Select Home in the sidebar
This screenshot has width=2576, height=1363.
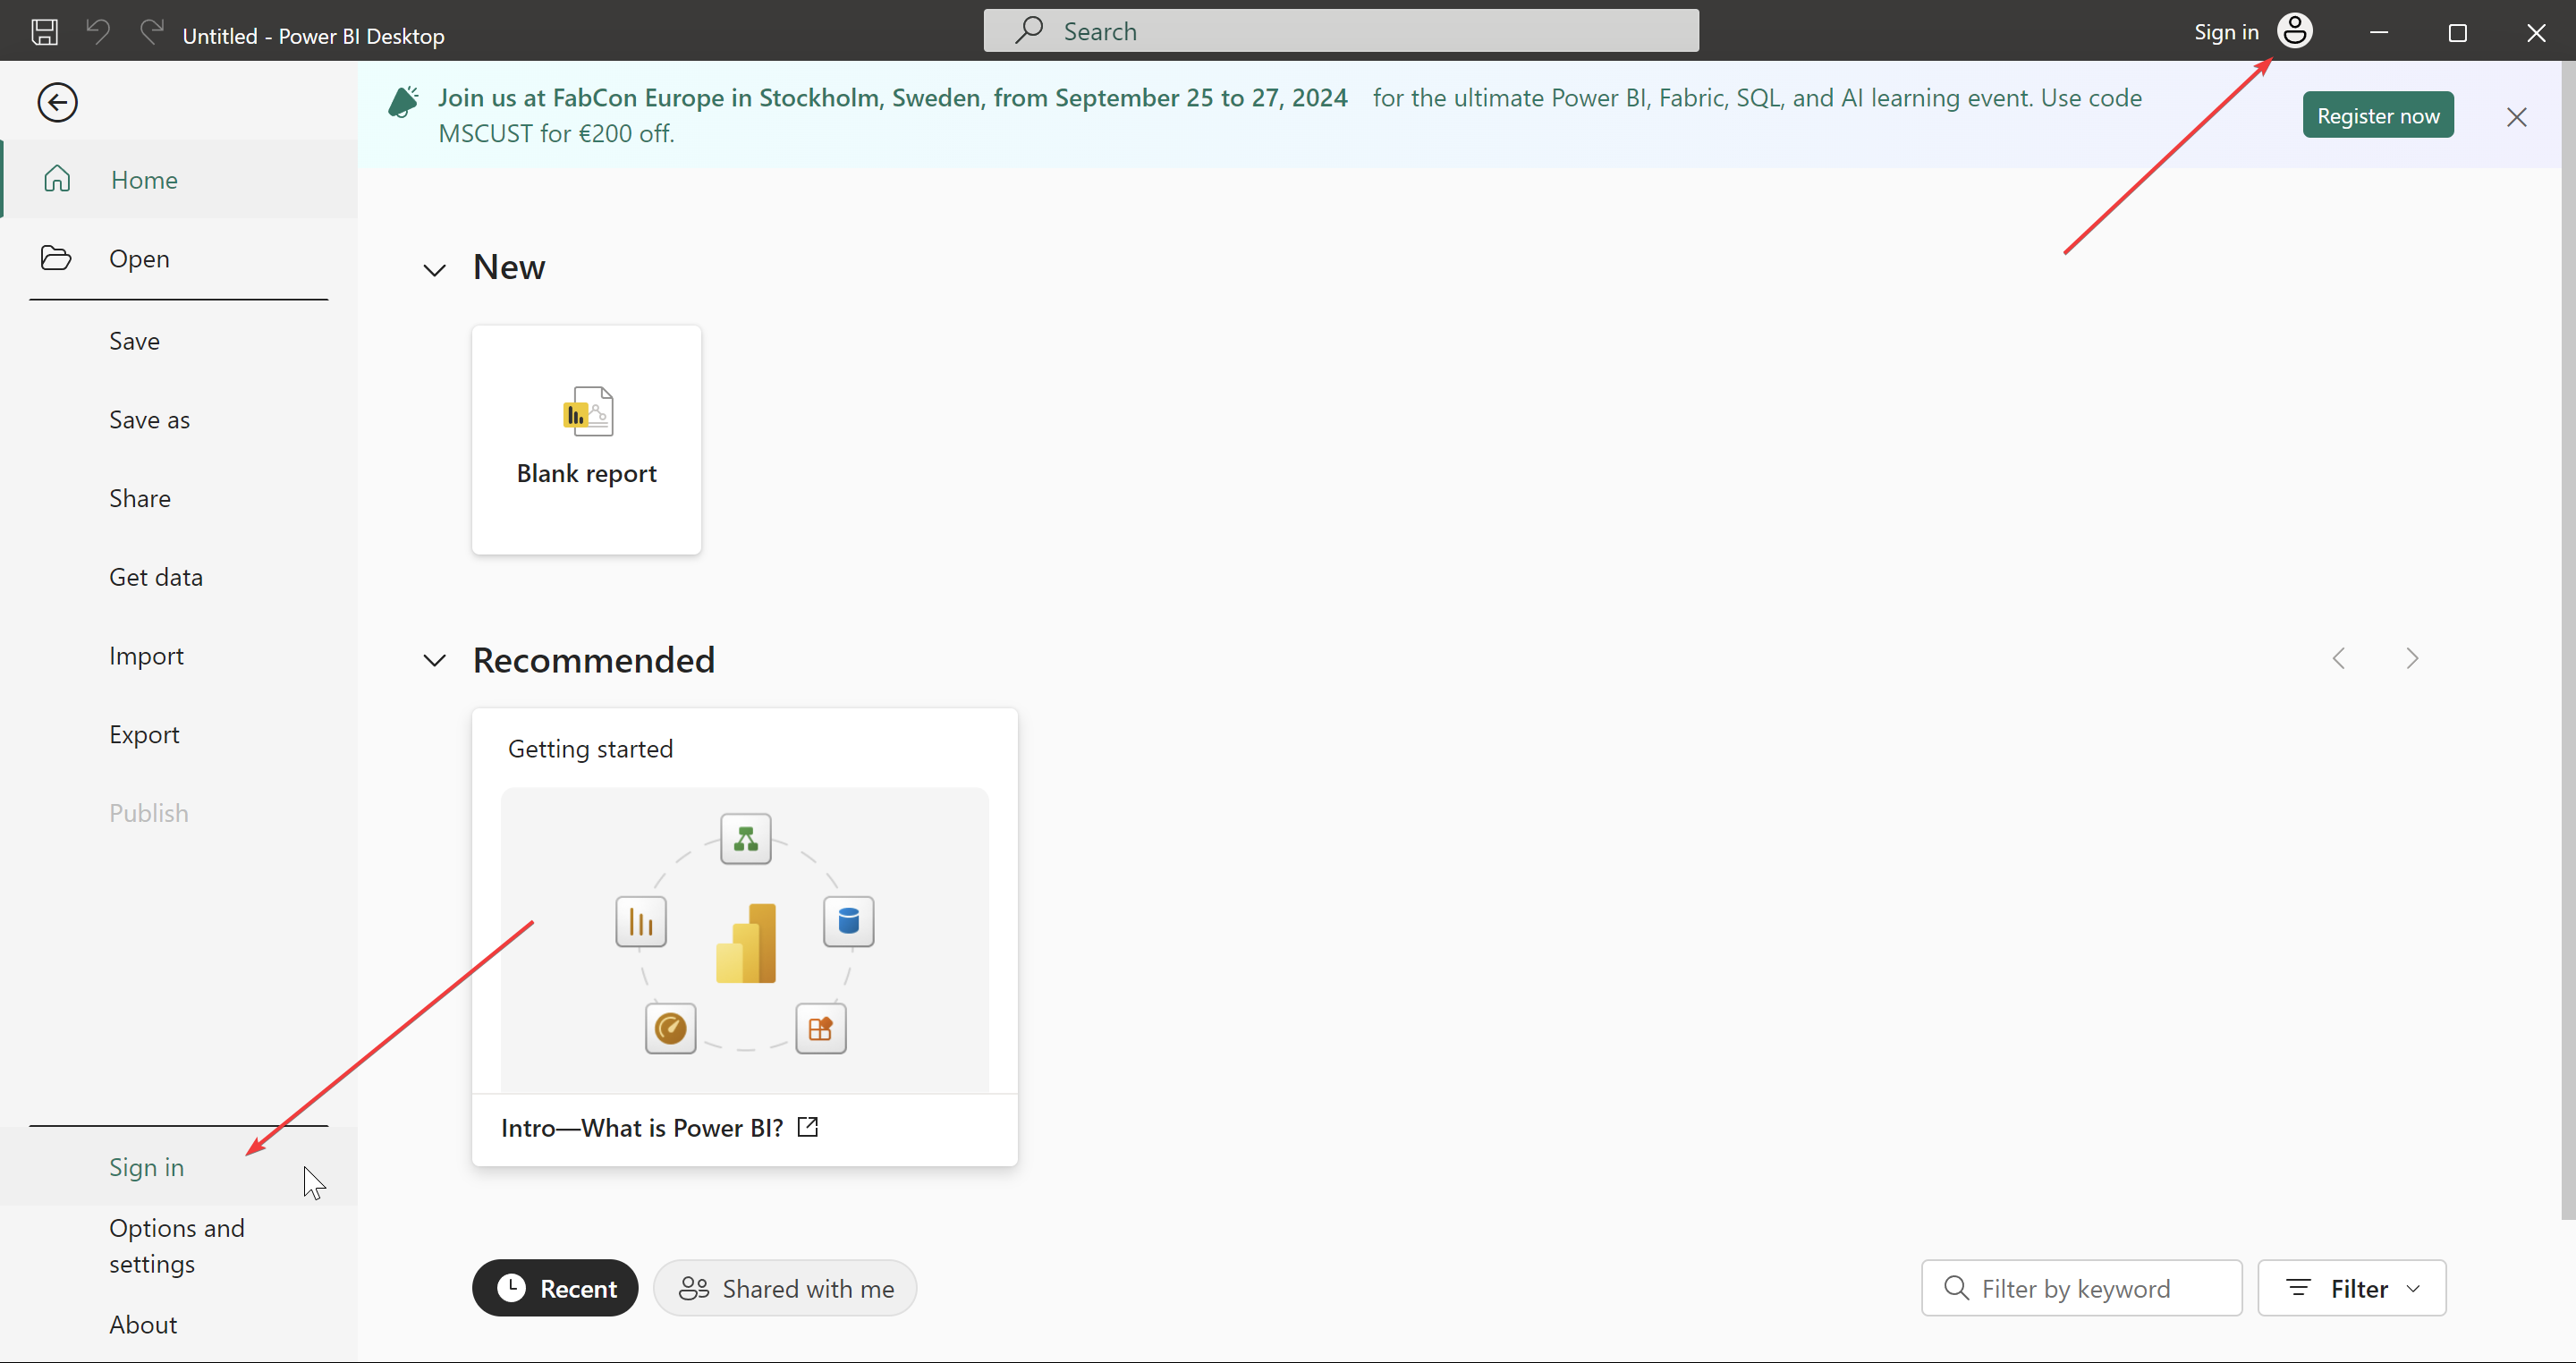tap(180, 179)
